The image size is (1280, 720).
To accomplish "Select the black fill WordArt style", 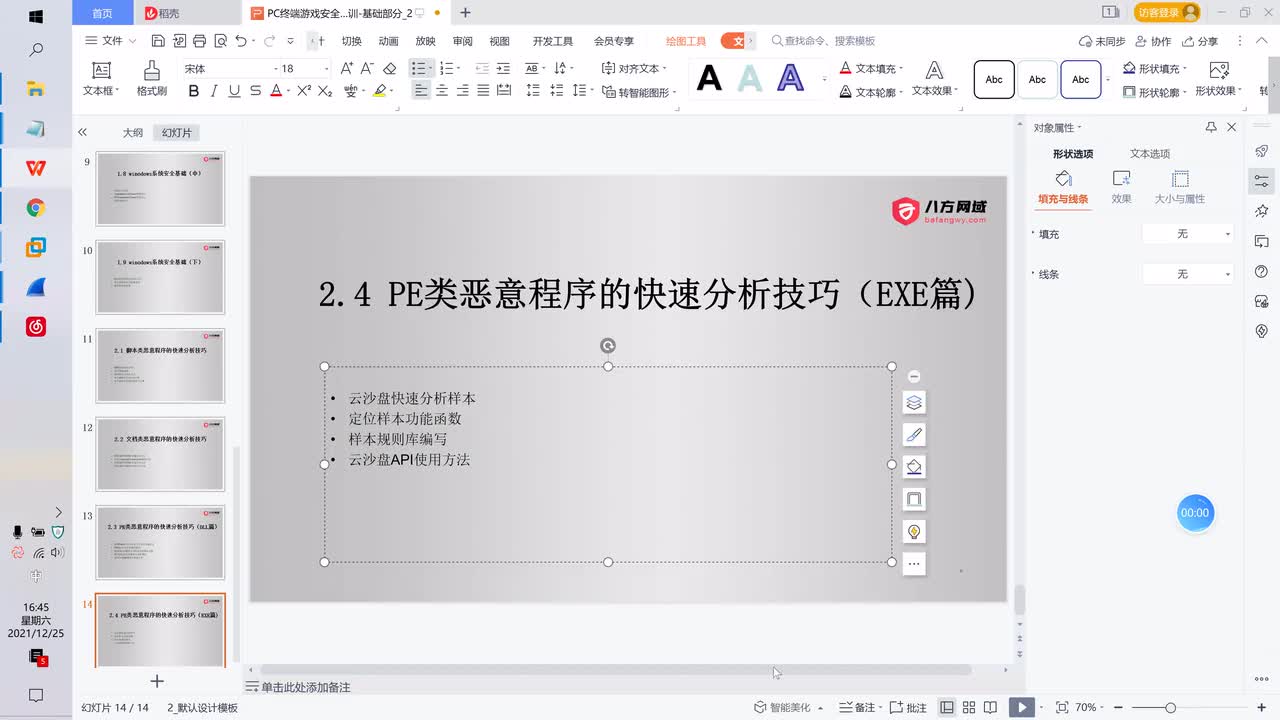I will (709, 78).
